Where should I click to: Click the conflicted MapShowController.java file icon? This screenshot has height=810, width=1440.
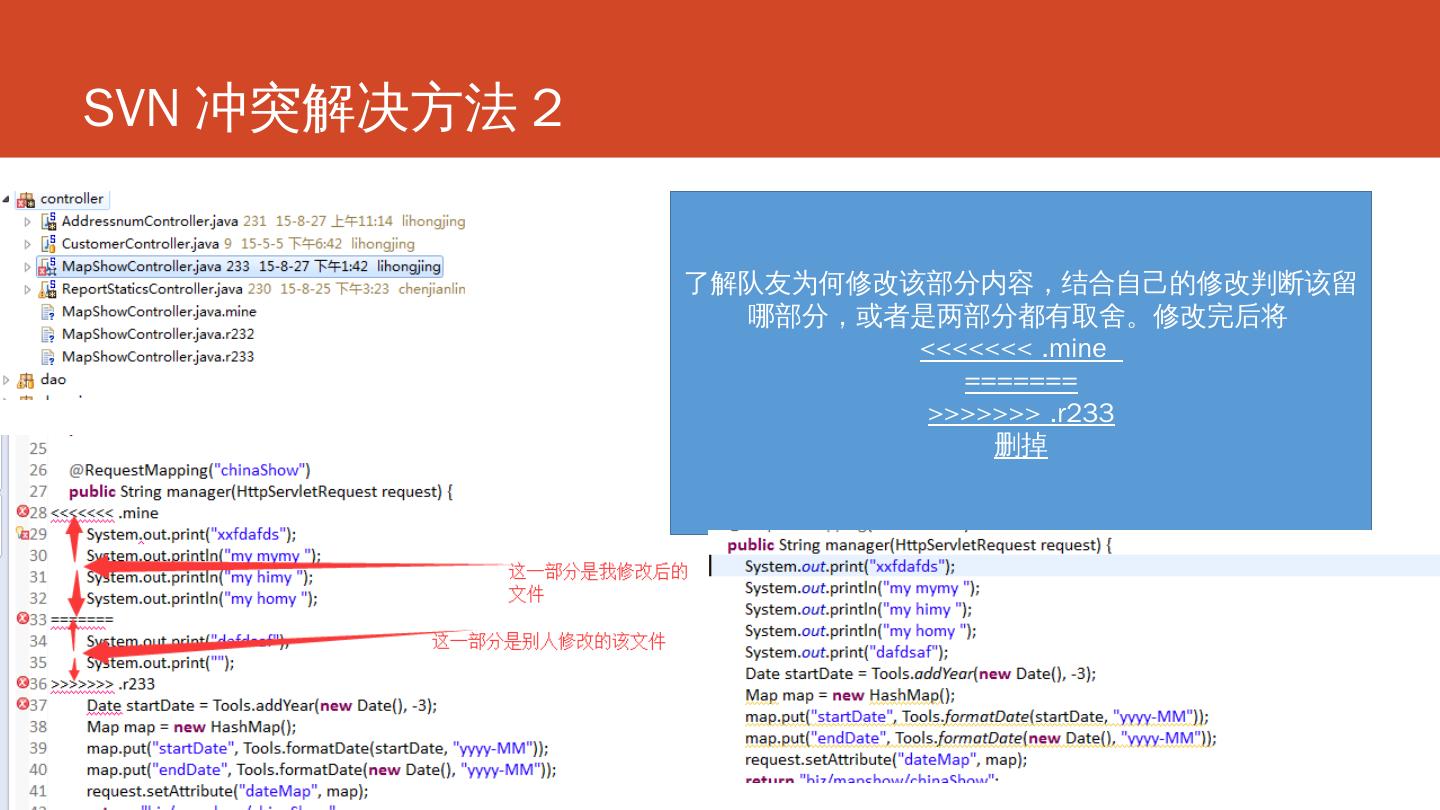pyautogui.click(x=48, y=267)
